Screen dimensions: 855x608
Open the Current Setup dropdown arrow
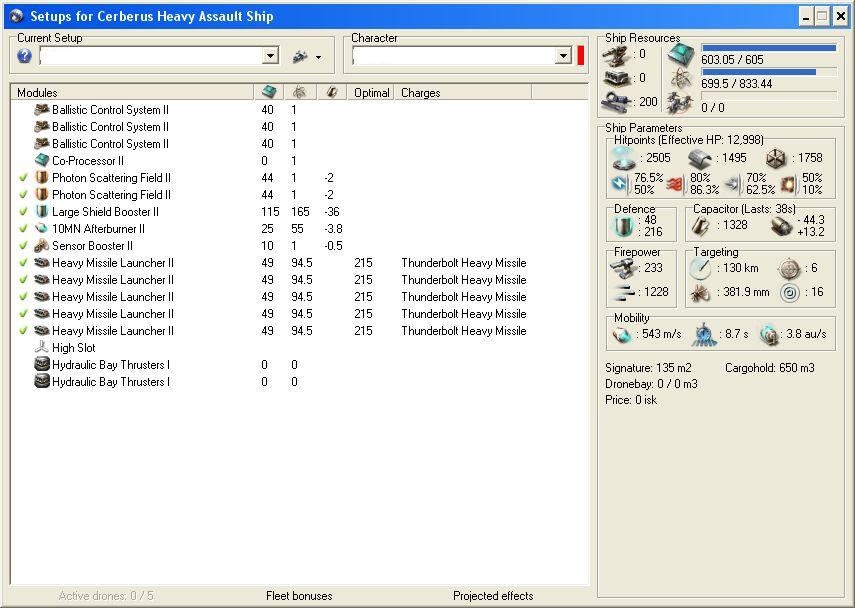tap(270, 56)
